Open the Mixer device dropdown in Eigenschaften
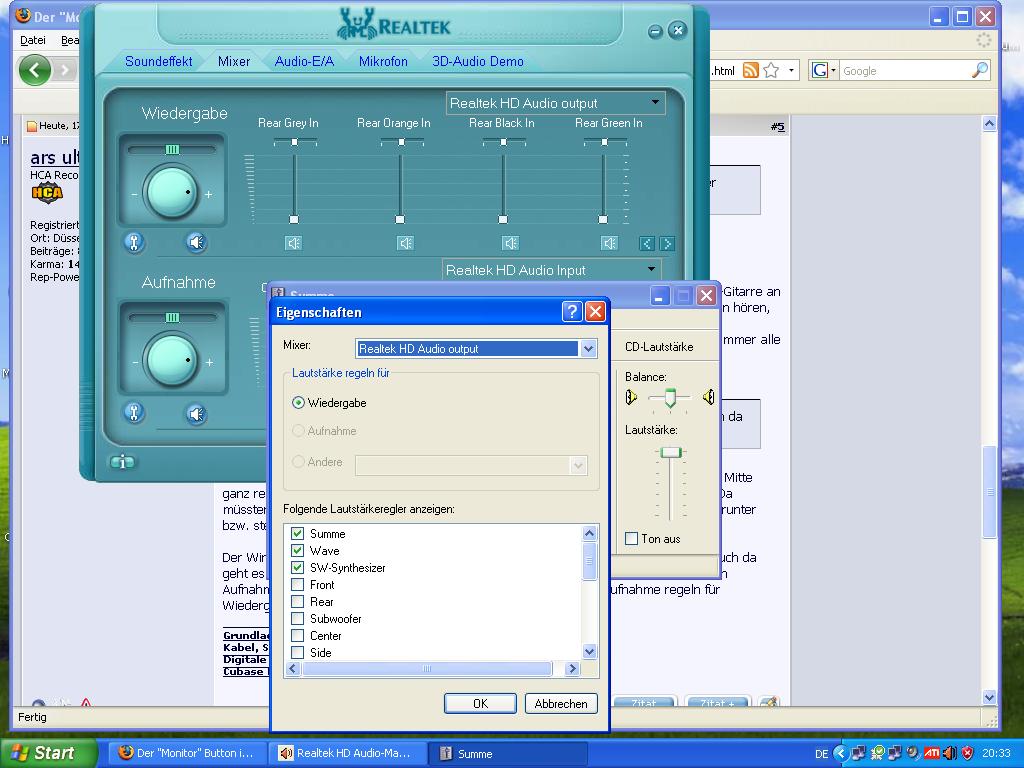Viewport: 1024px width, 768px height. [x=588, y=349]
